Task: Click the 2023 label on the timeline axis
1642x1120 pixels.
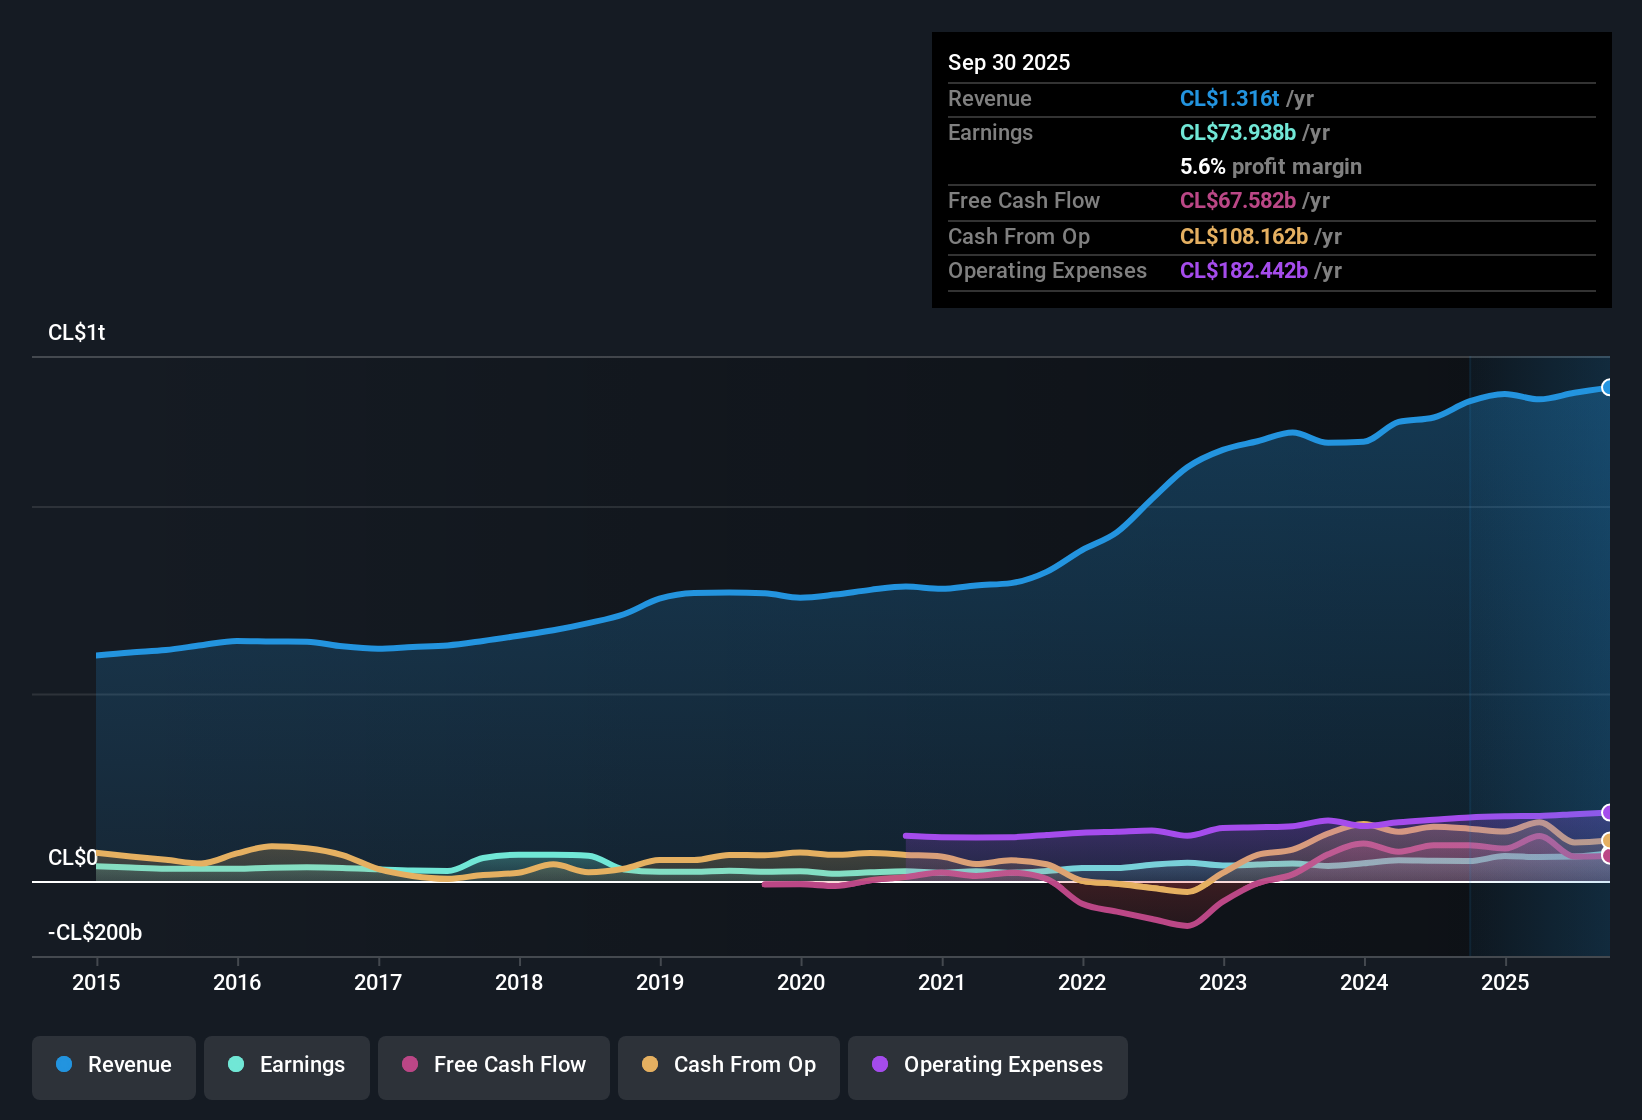Action: (x=1223, y=983)
